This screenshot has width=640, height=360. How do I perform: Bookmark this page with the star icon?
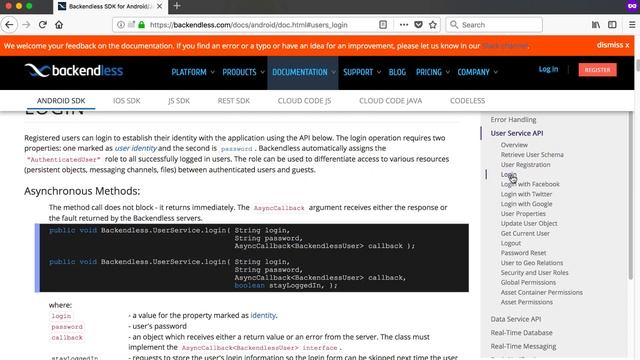click(x=433, y=24)
